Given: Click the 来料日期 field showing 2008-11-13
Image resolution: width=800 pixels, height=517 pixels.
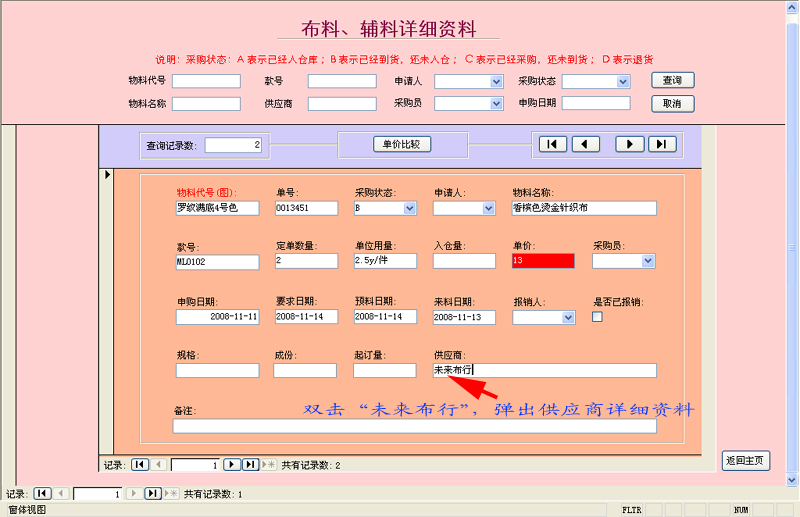Looking at the screenshot, I should point(464,317).
